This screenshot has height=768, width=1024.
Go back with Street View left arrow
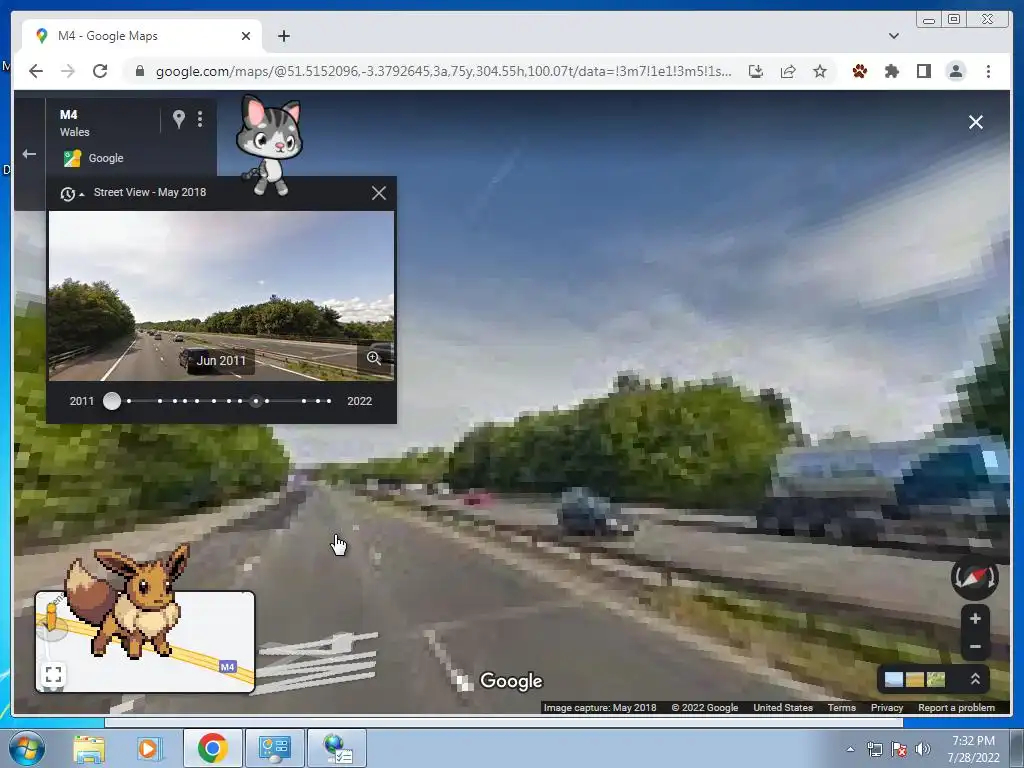pyautogui.click(x=29, y=154)
